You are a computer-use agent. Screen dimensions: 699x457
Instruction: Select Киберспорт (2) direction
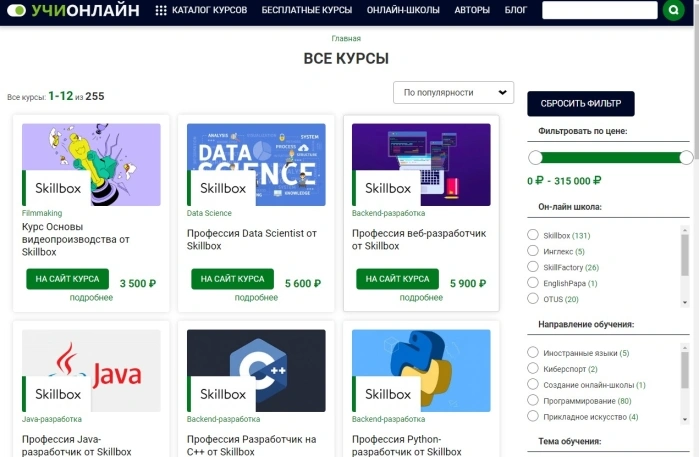533,368
